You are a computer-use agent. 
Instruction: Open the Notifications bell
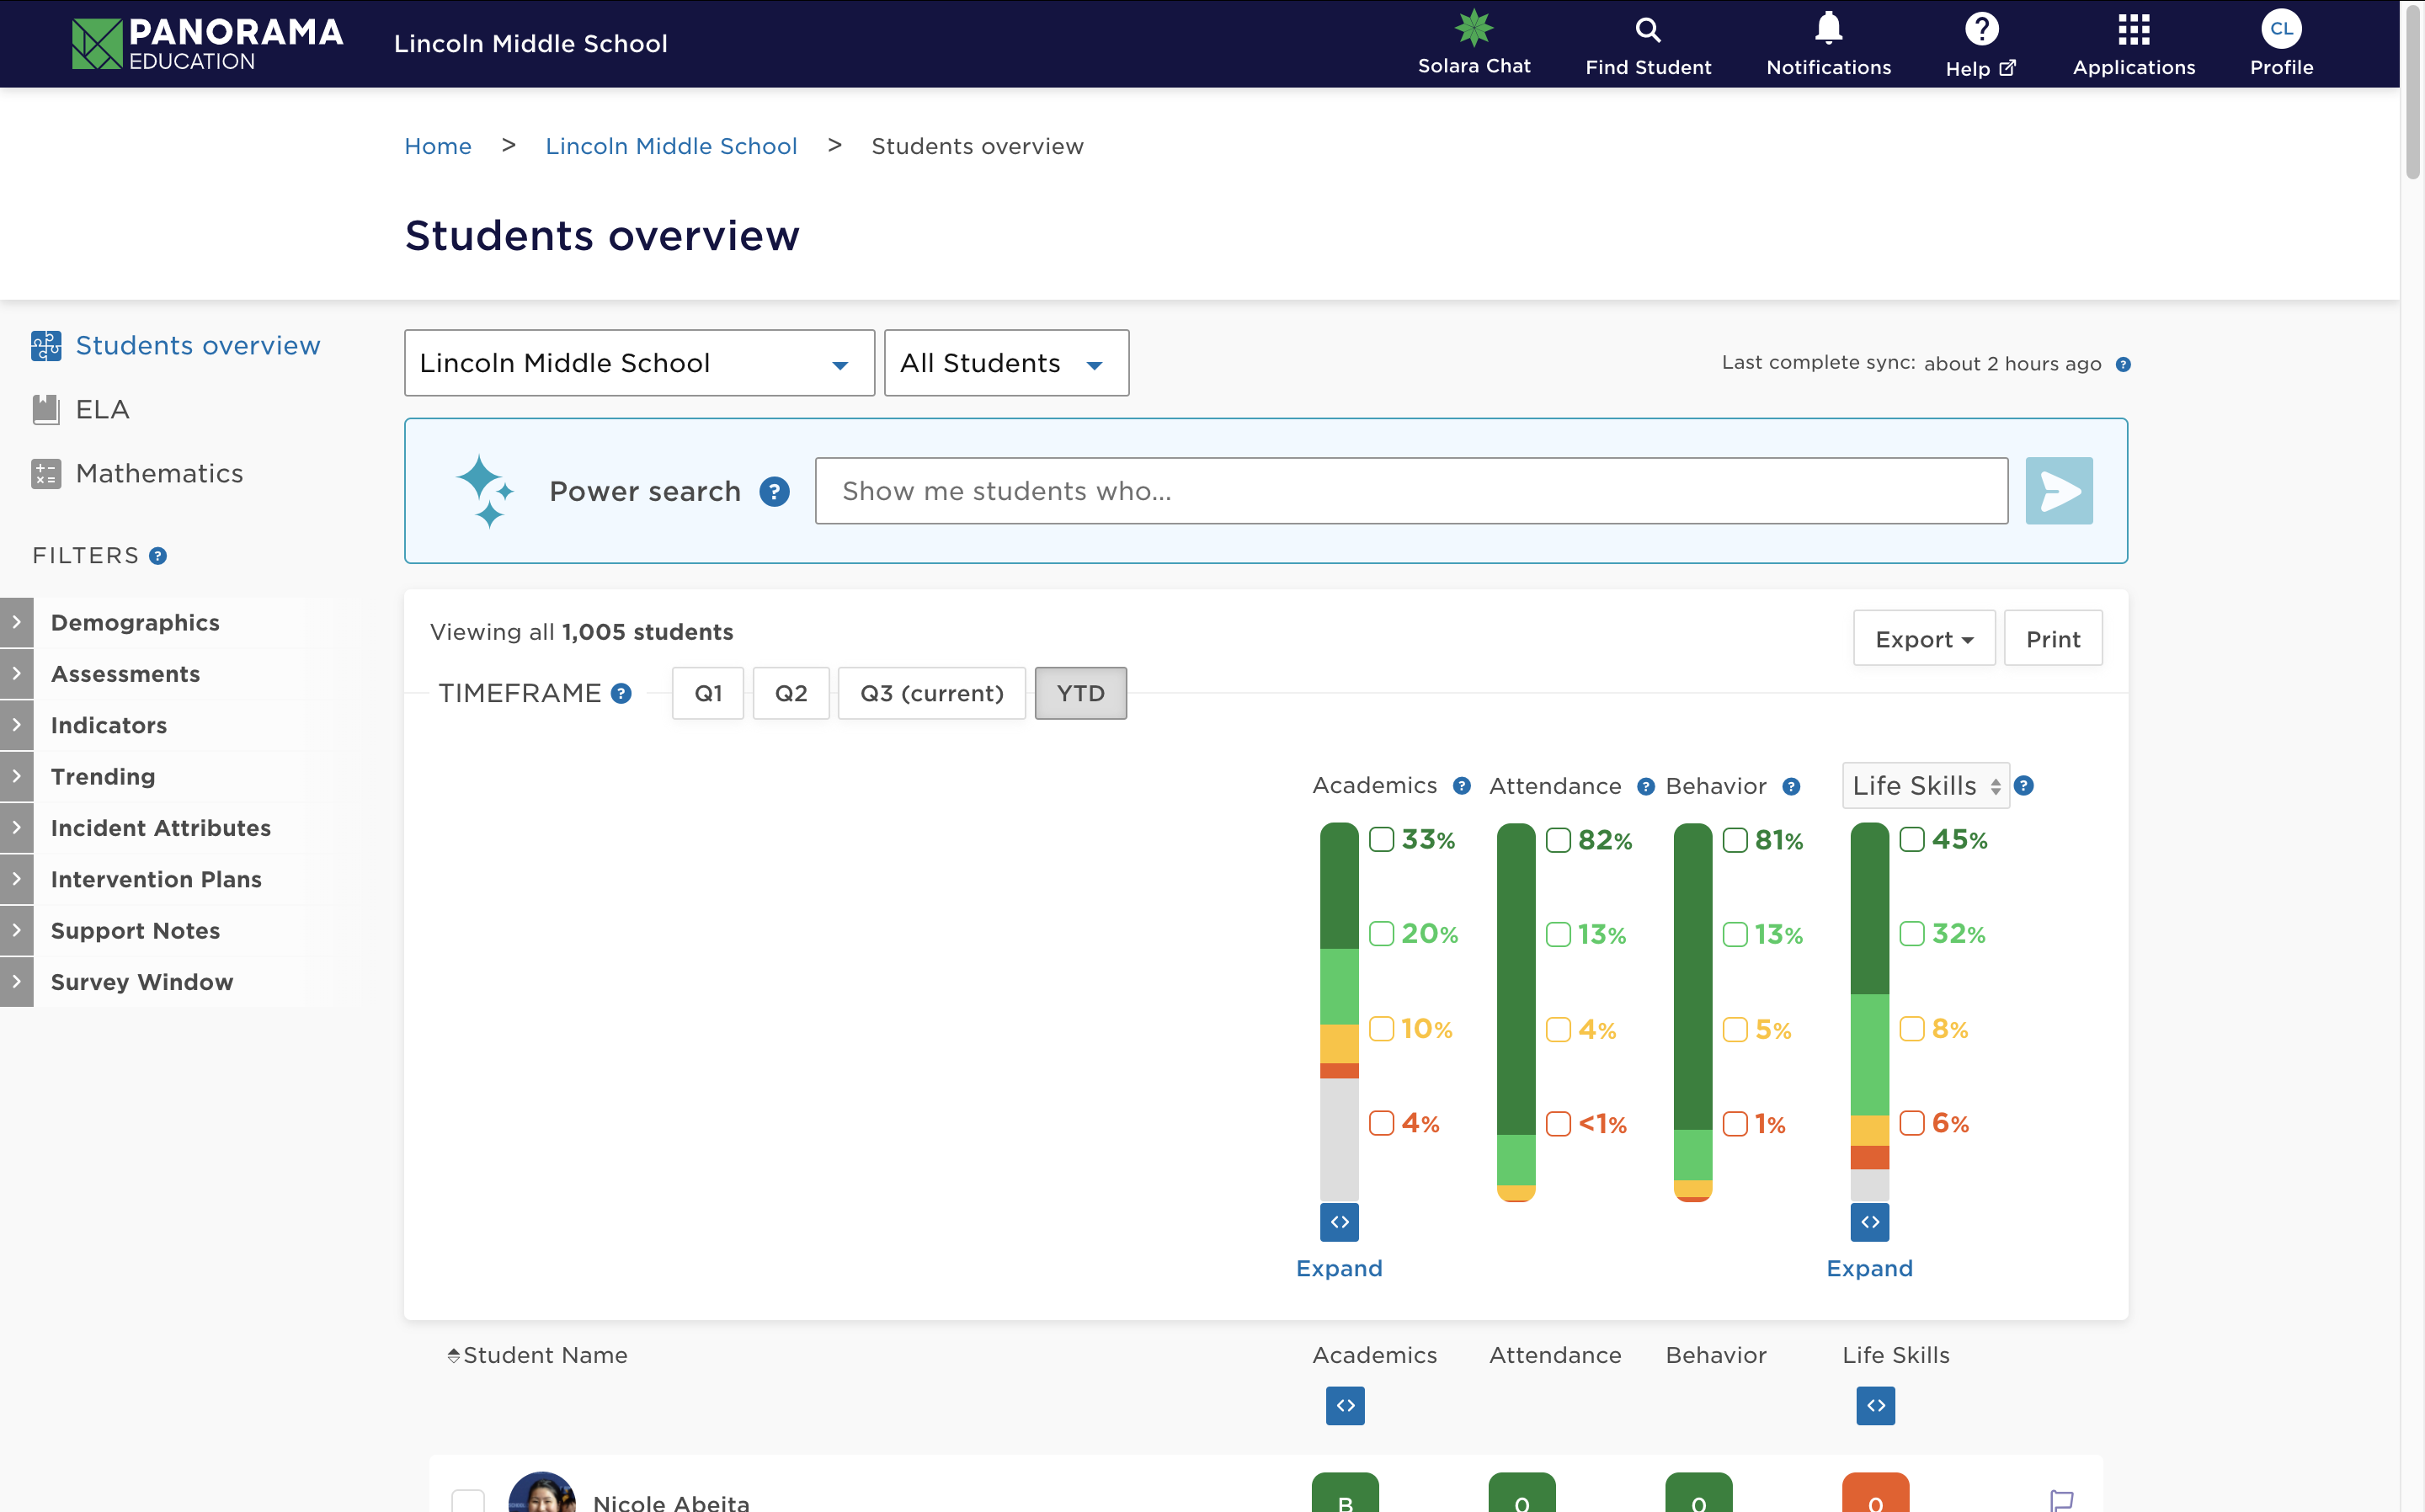pyautogui.click(x=1828, y=28)
